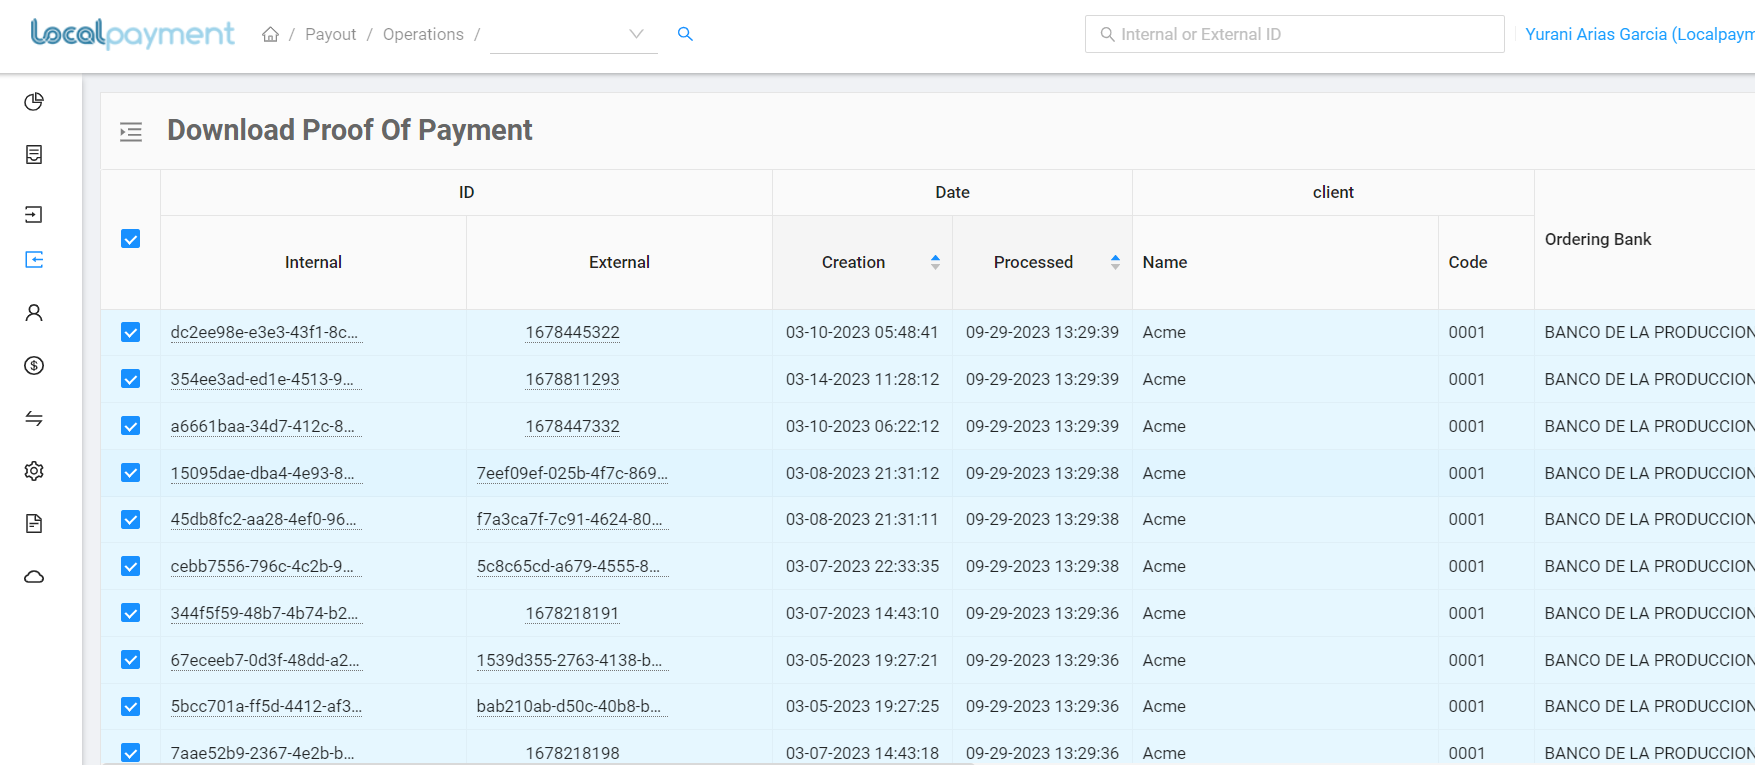Open internal ID 45db8fc2-aa28-4ef0-96 link
1755x765 pixels.
tap(264, 519)
